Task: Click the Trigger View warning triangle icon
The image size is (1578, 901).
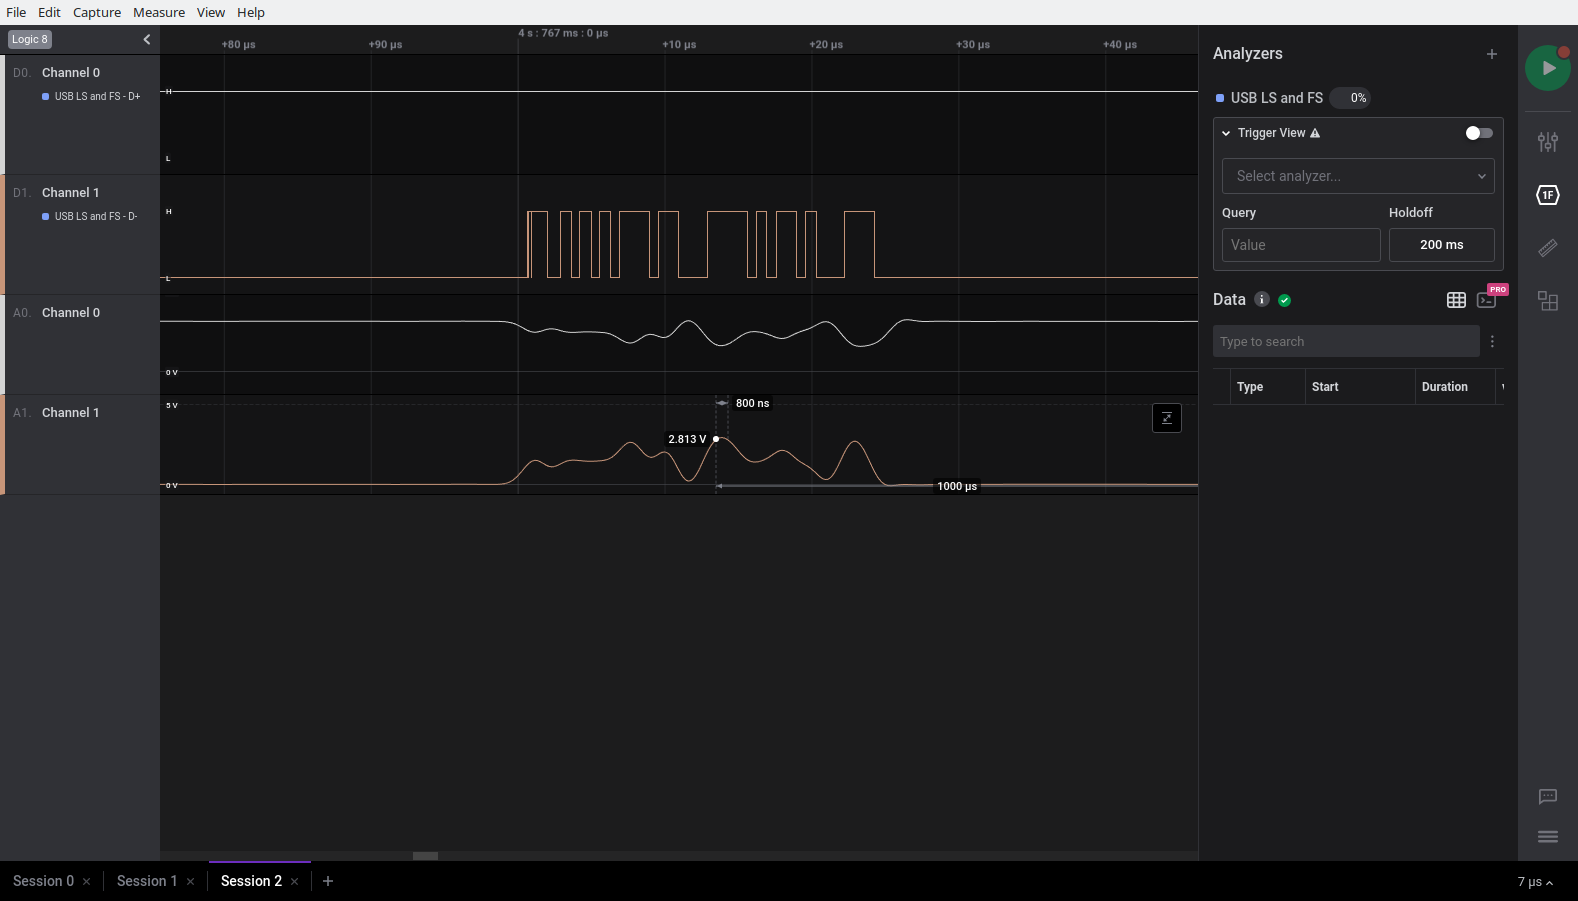Action: coord(1315,133)
